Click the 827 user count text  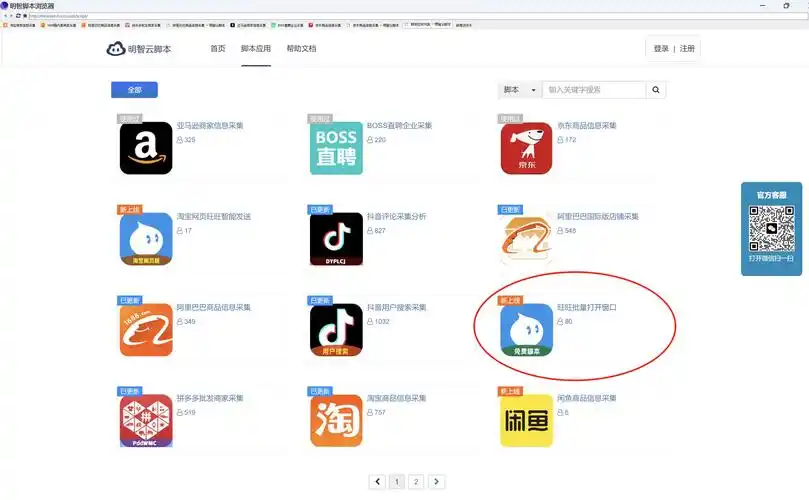[x=380, y=231]
